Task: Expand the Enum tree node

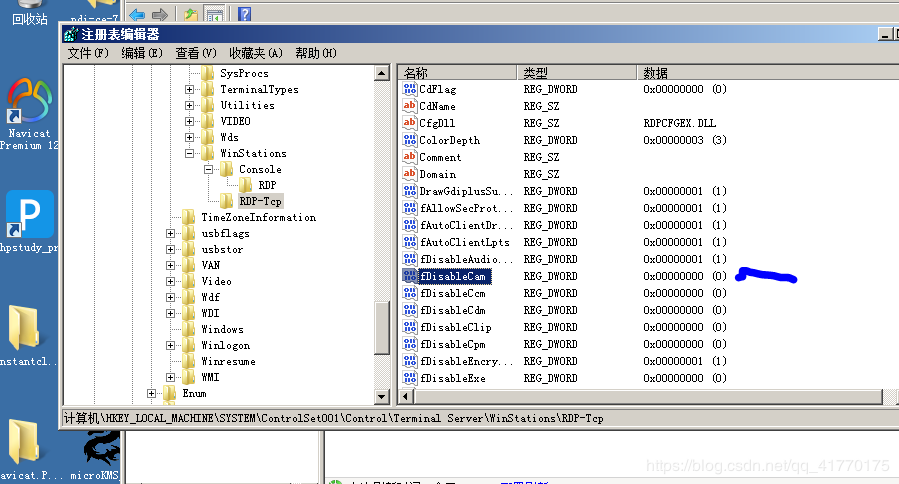Action: pyautogui.click(x=151, y=393)
